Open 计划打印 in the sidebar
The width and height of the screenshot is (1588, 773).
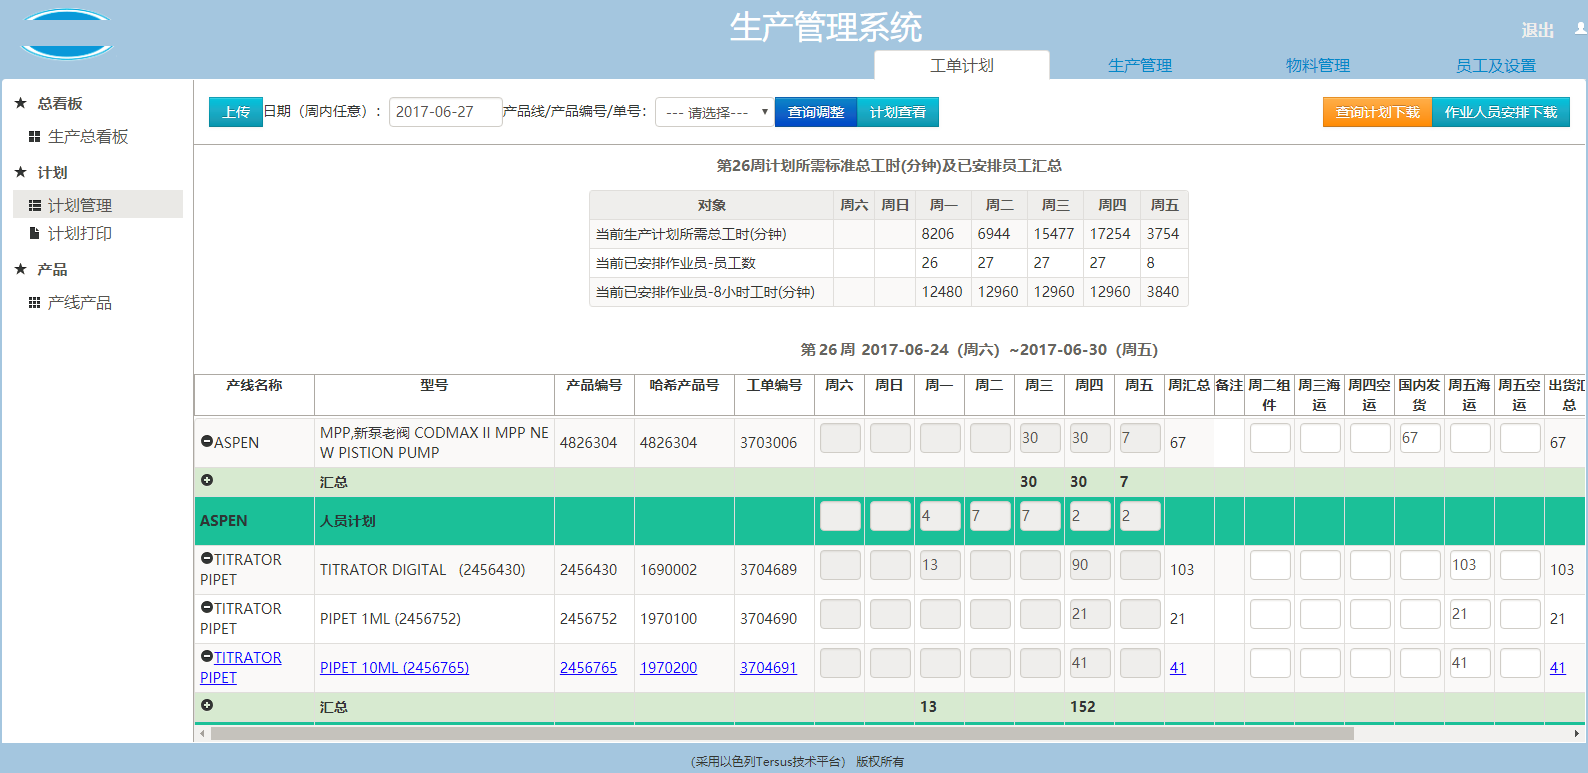[80, 233]
